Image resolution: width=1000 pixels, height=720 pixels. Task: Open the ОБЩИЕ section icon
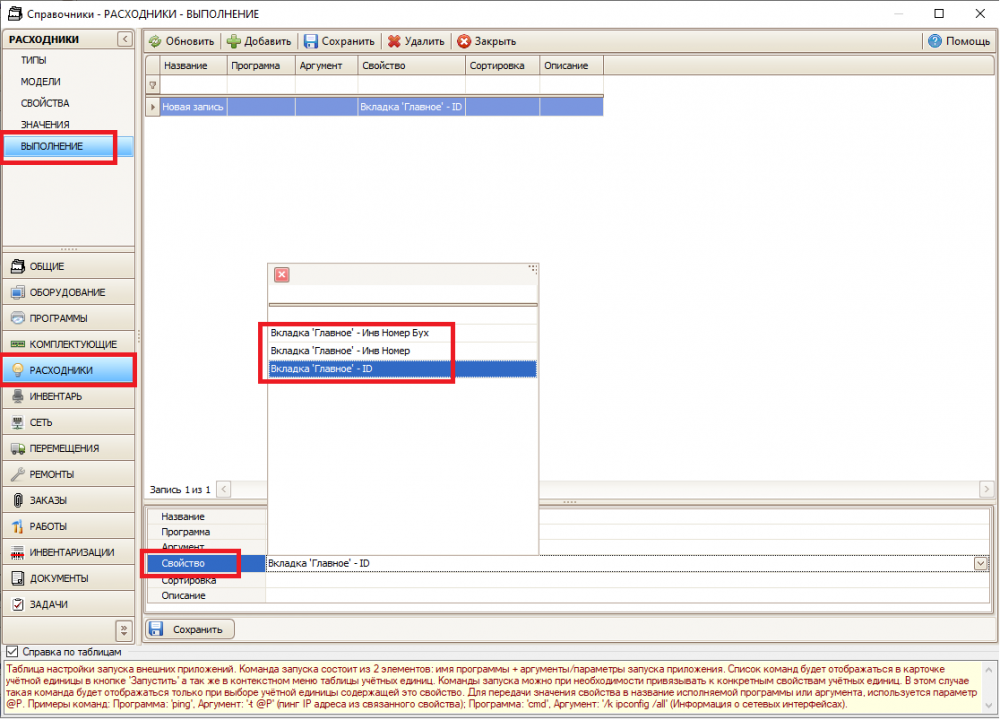pos(18,267)
